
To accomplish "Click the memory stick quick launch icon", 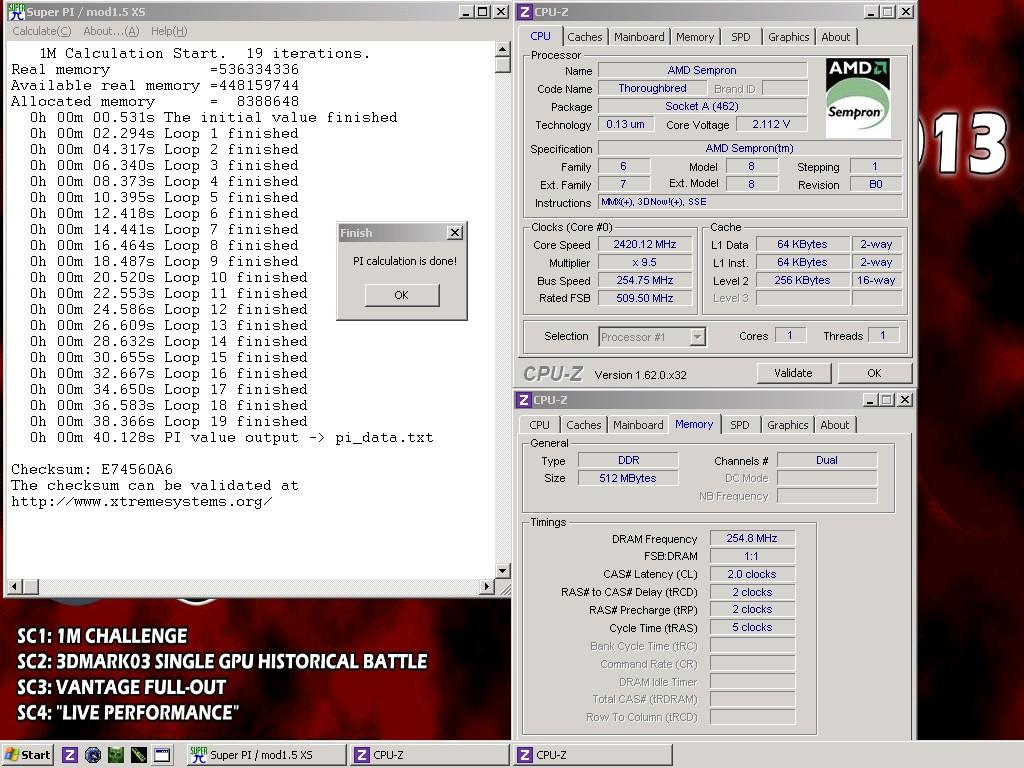I will (x=138, y=756).
